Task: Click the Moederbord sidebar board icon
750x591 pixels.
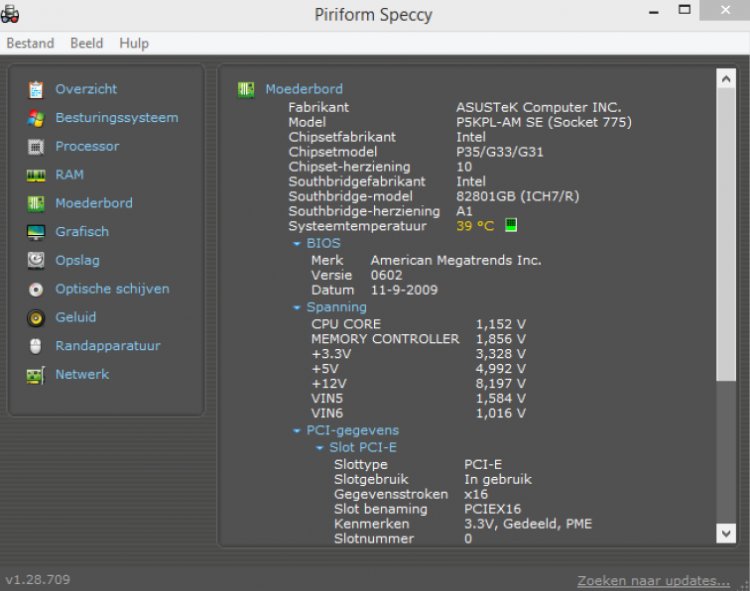Action: click(x=36, y=204)
